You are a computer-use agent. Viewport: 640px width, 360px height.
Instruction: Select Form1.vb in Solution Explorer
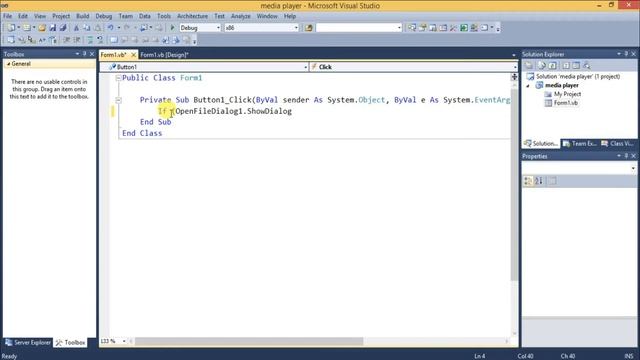[x=565, y=103]
